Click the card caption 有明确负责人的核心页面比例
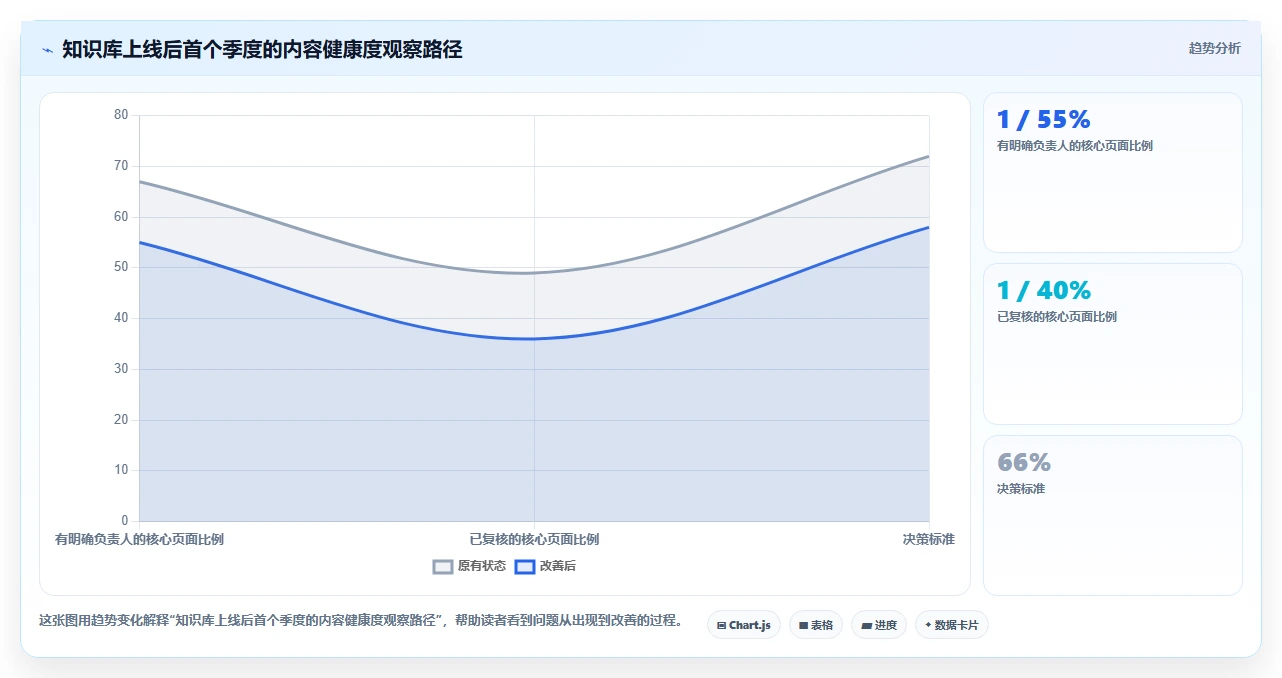1282x678 pixels. tap(1075, 146)
